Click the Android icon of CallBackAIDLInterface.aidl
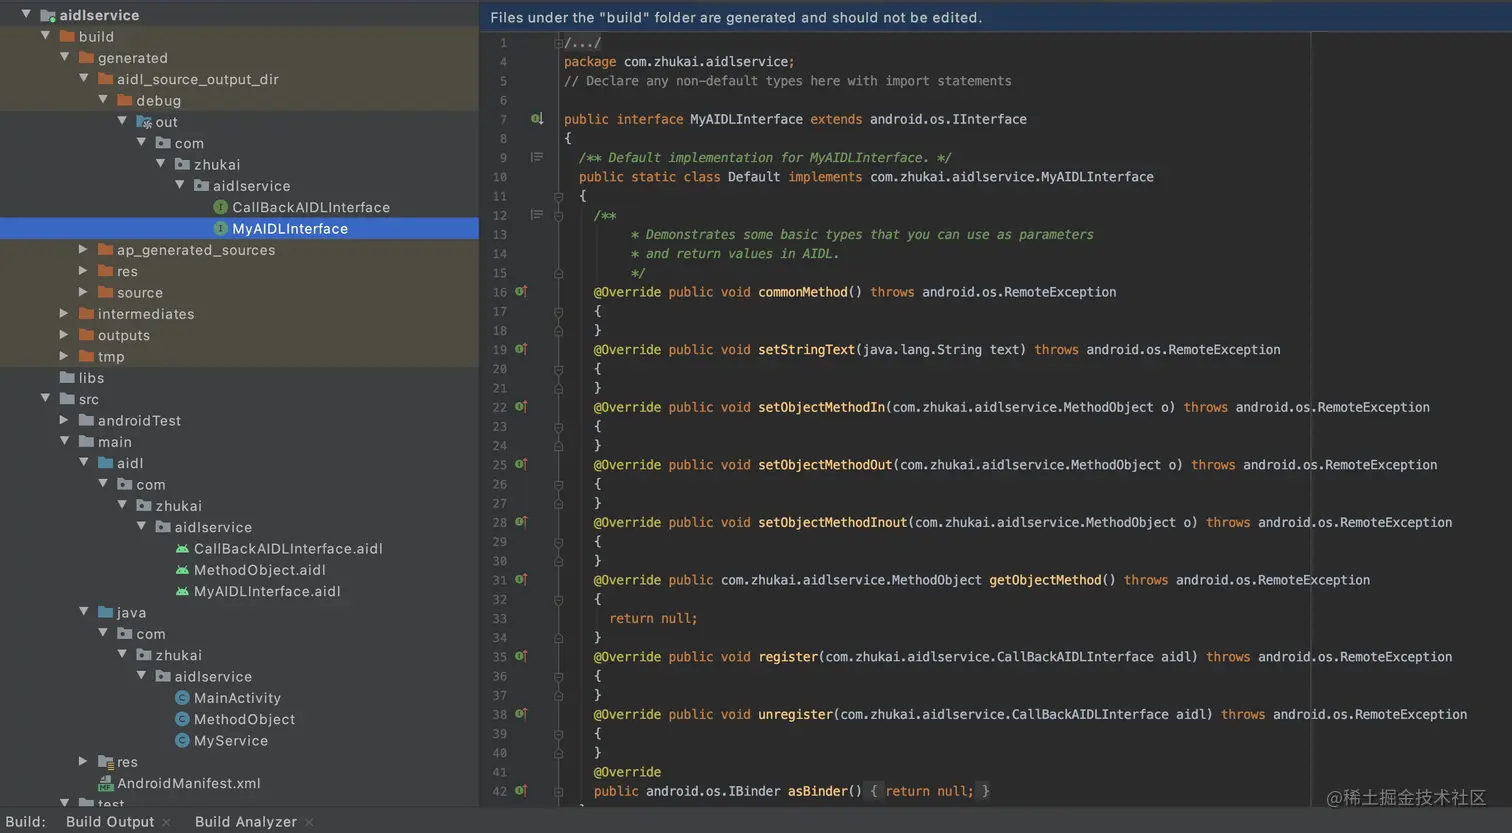 pos(182,548)
